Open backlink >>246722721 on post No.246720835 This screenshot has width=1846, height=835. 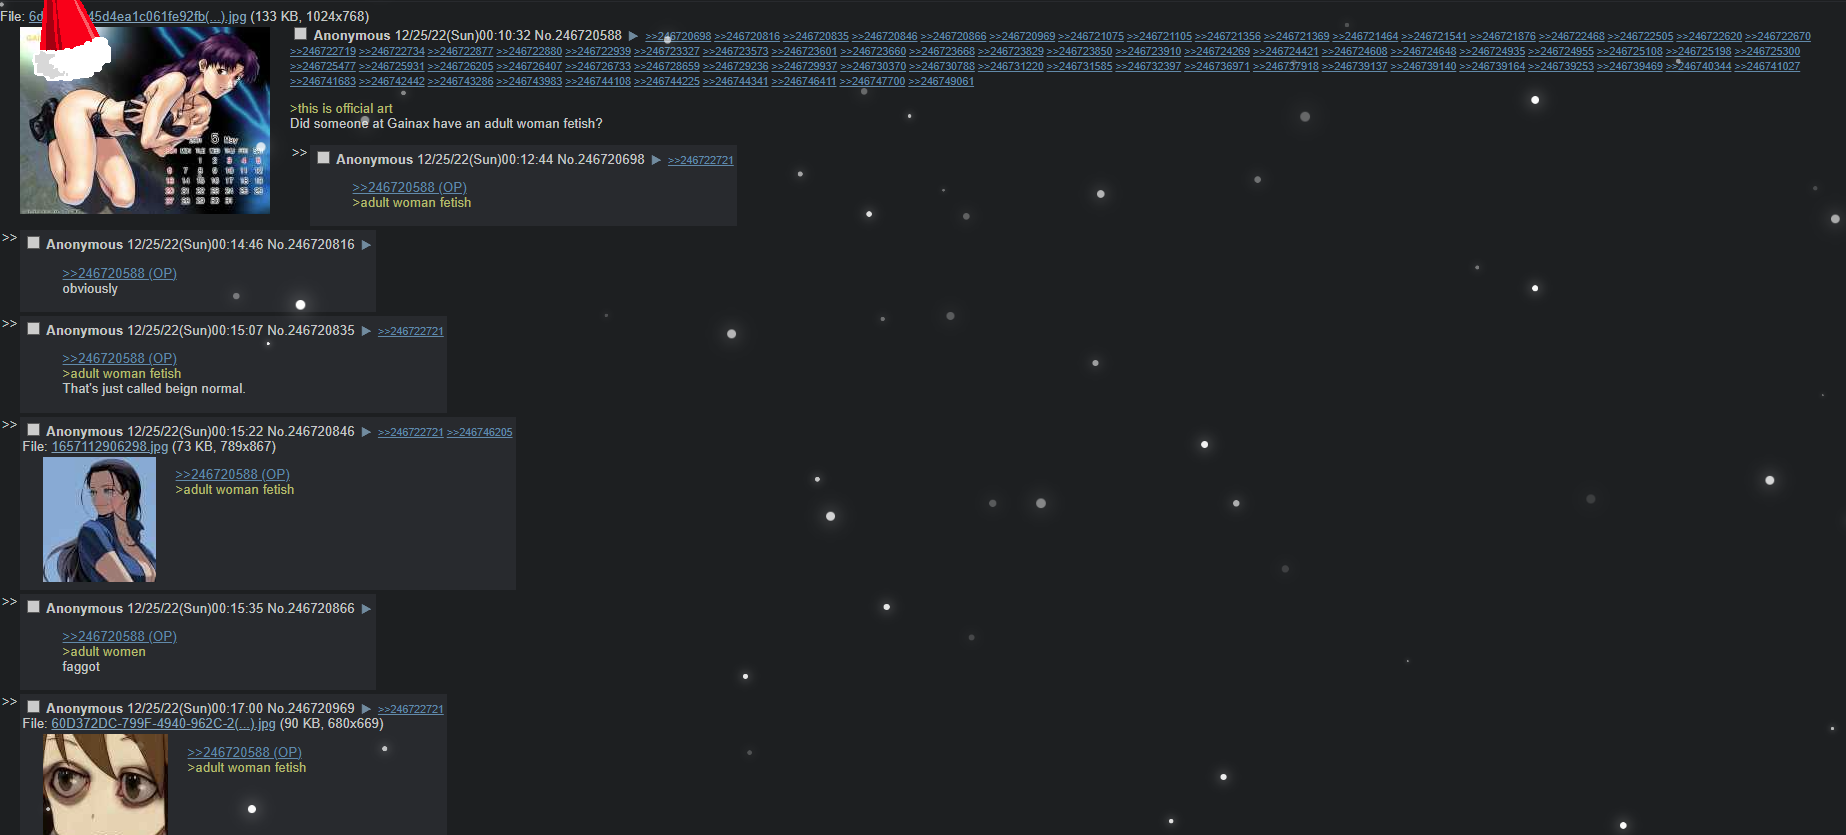tap(411, 331)
